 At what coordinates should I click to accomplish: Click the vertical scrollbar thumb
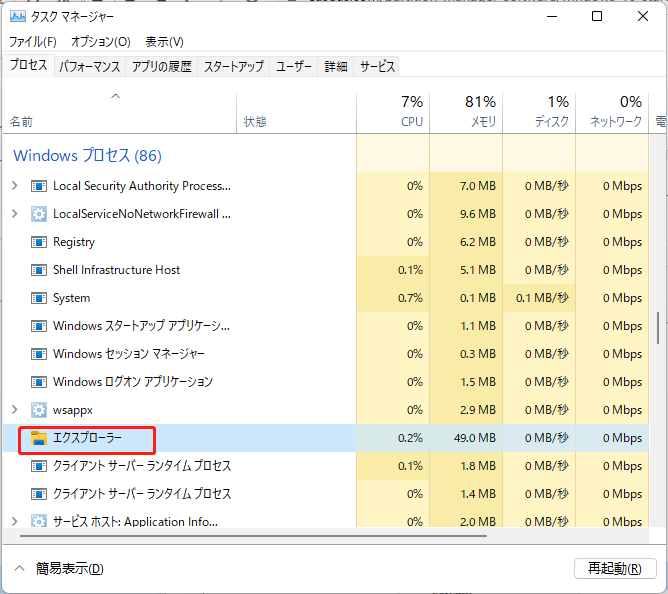click(658, 327)
